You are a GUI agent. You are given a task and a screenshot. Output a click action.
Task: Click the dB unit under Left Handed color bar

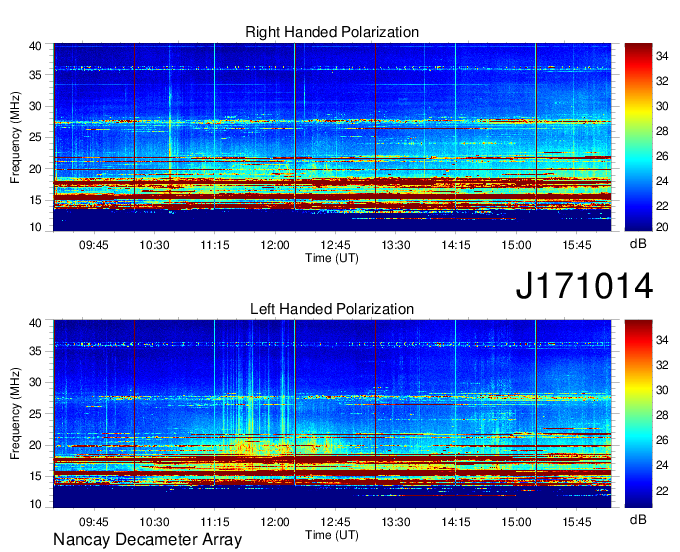click(638, 519)
